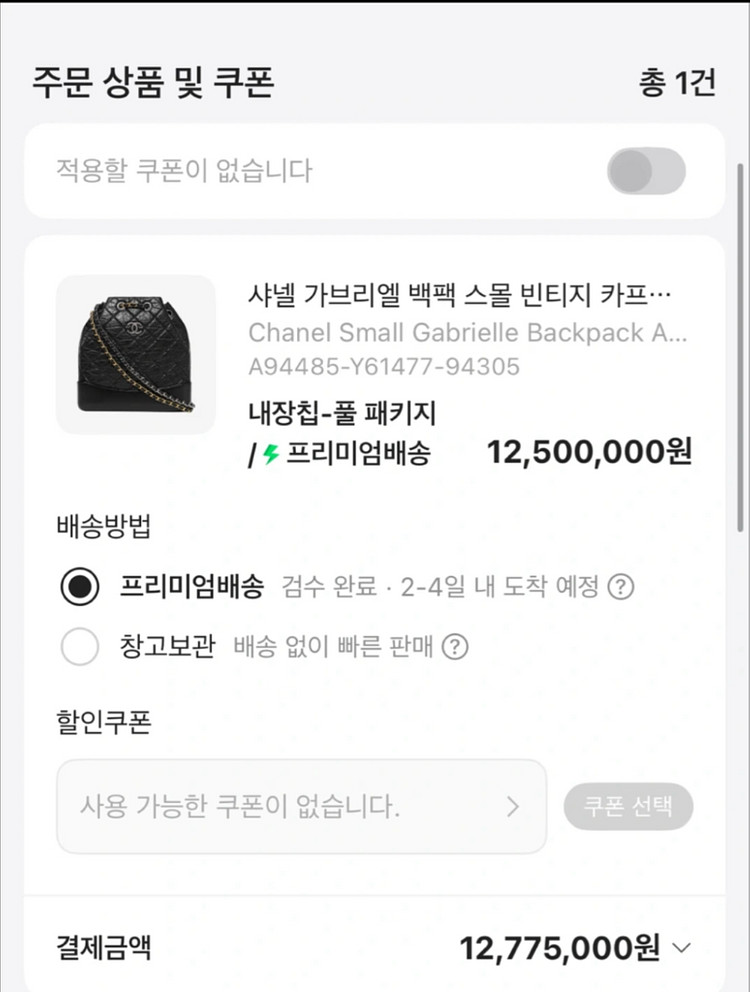750x992 pixels.
Task: Open help icon next to 창고보관 description
Action: pyautogui.click(x=454, y=647)
